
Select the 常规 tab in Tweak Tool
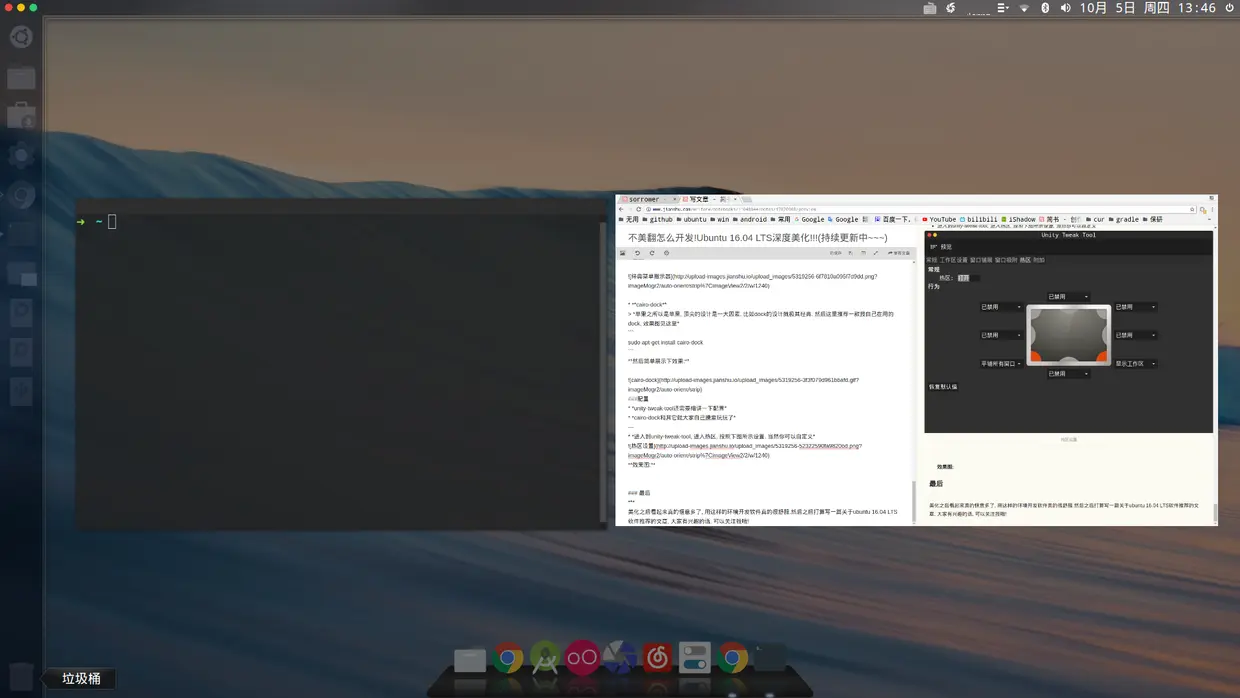pyautogui.click(x=932, y=260)
